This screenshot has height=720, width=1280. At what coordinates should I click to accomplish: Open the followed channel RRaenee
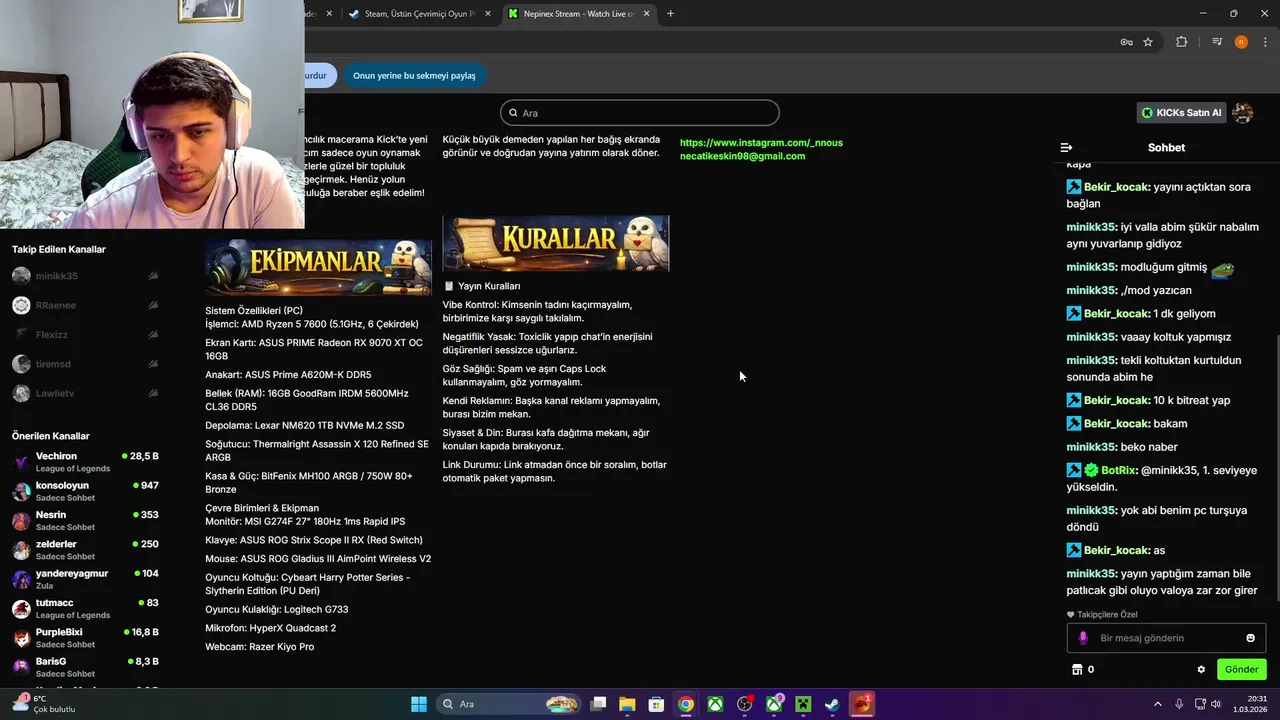[85, 305]
